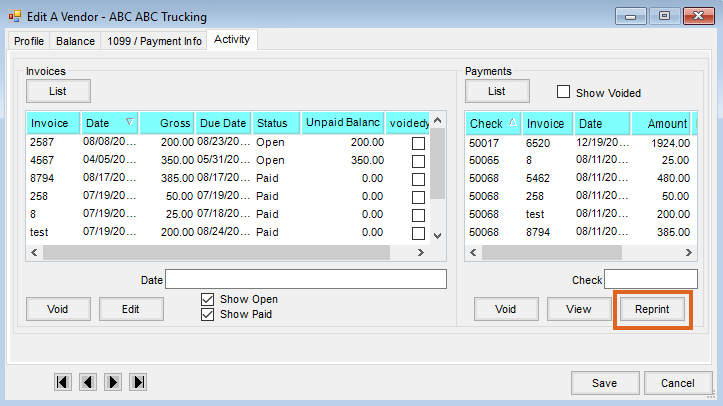
Task: Click the 350.00 unpaid balance cell
Action: tap(367, 160)
